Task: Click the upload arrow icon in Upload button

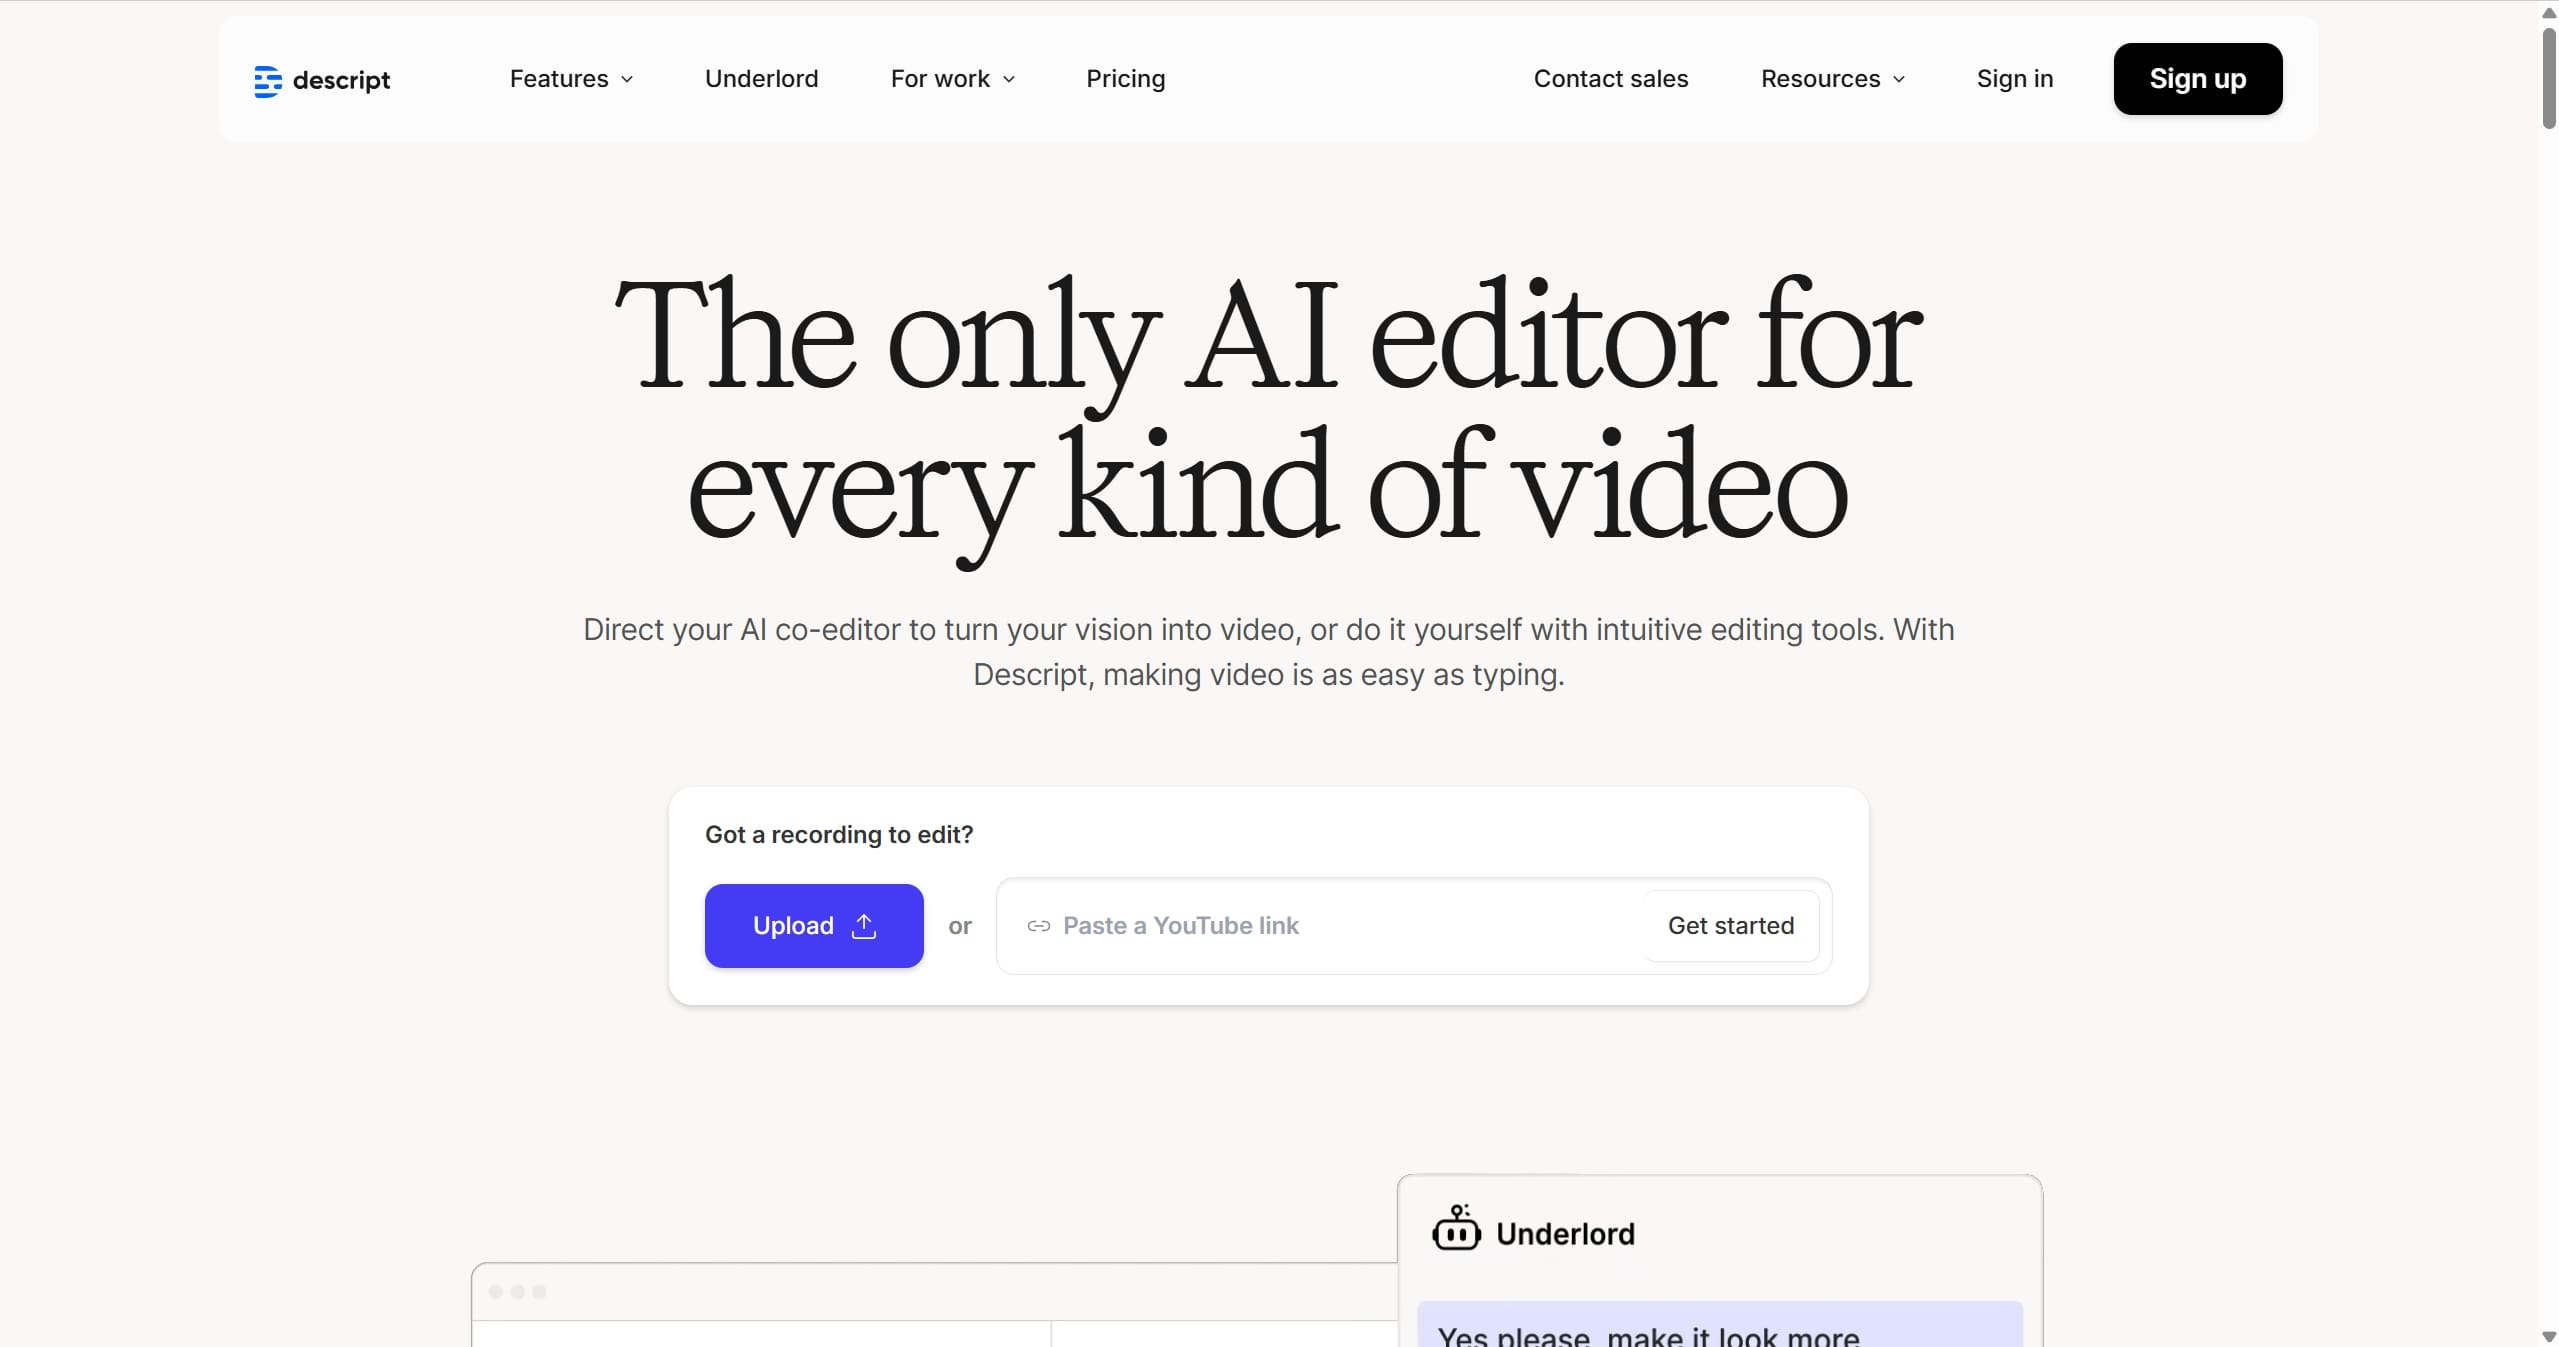Action: [x=864, y=926]
